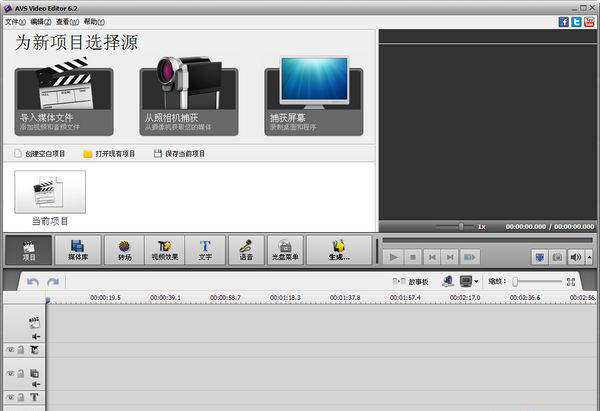600x411 pixels.
Task: Click the 00:01:57.4 ruler mark
Action: tap(405, 297)
